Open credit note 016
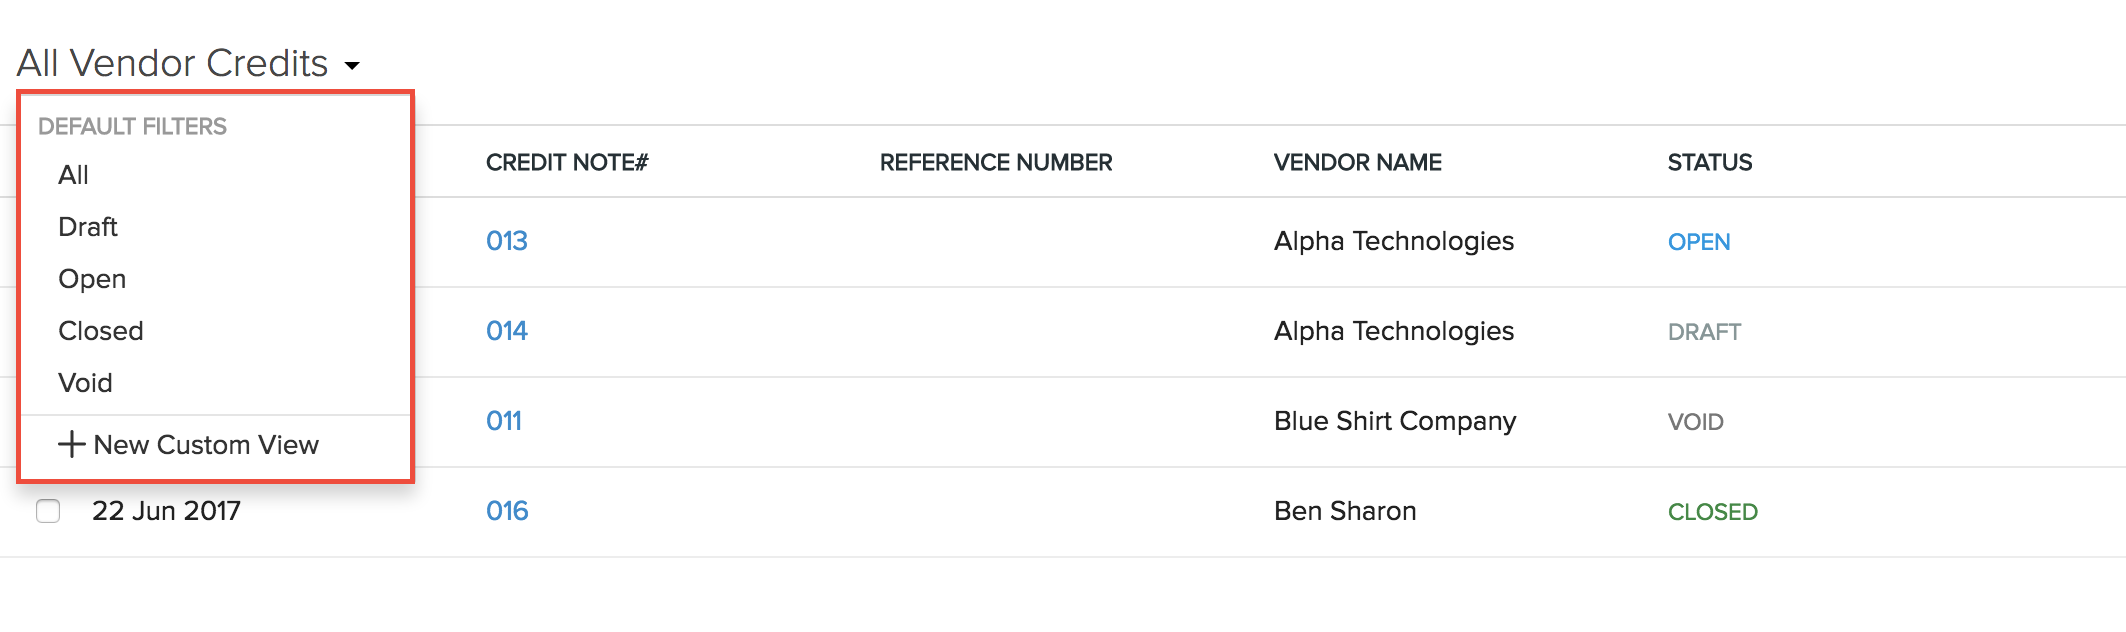 507,510
